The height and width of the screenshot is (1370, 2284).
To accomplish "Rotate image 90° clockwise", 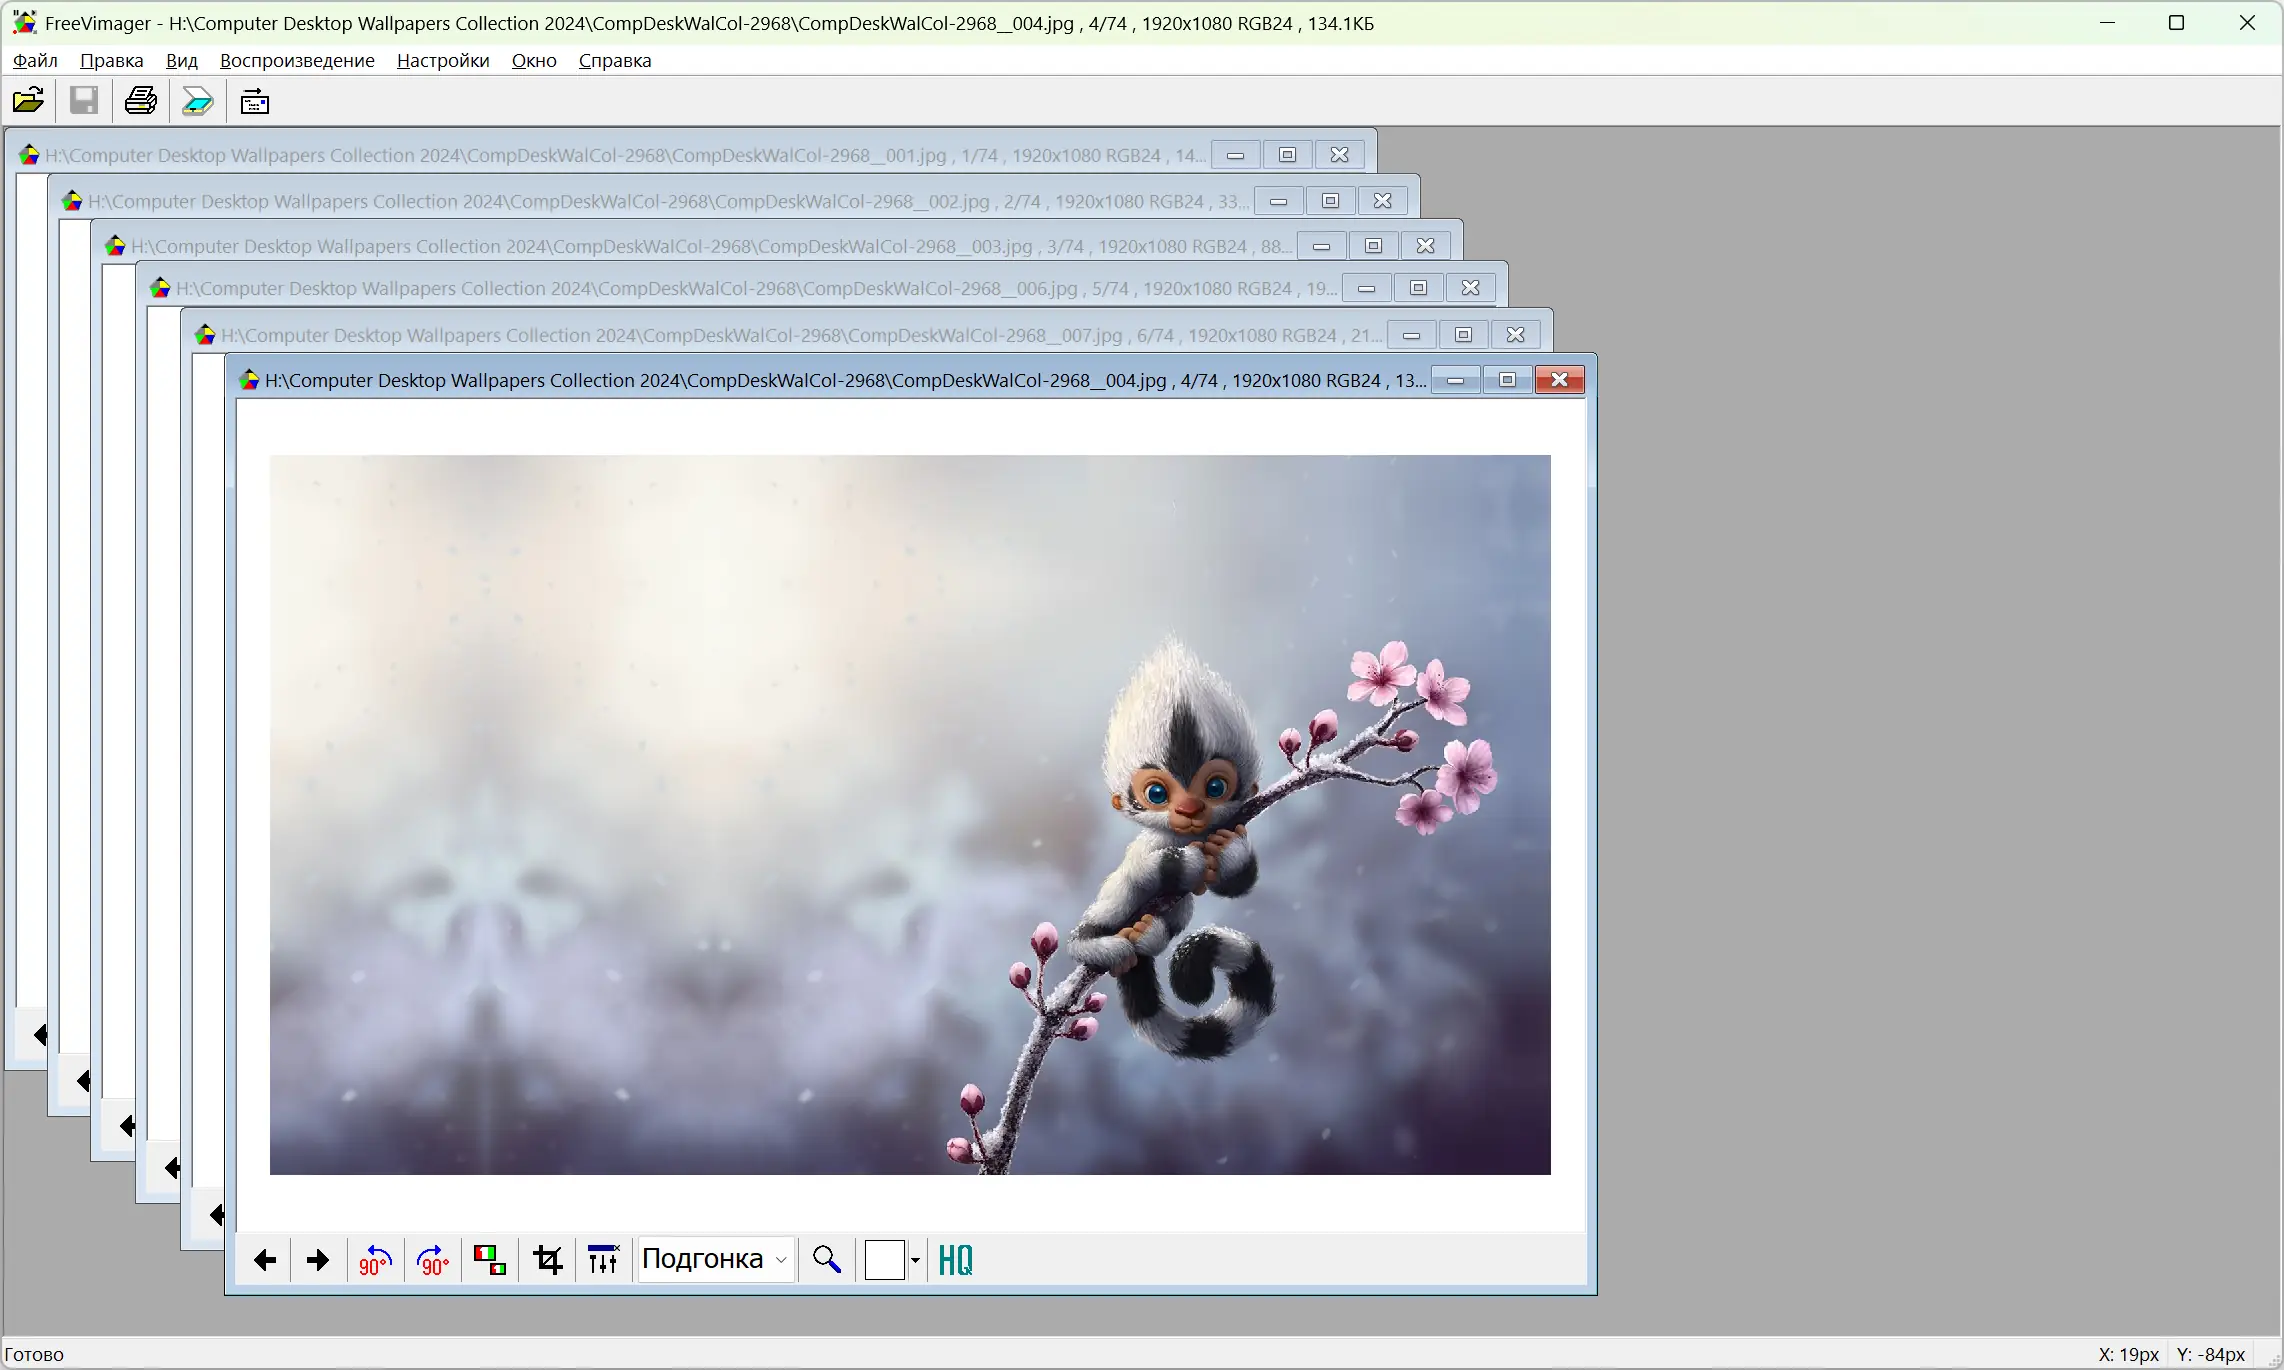I will [433, 1260].
